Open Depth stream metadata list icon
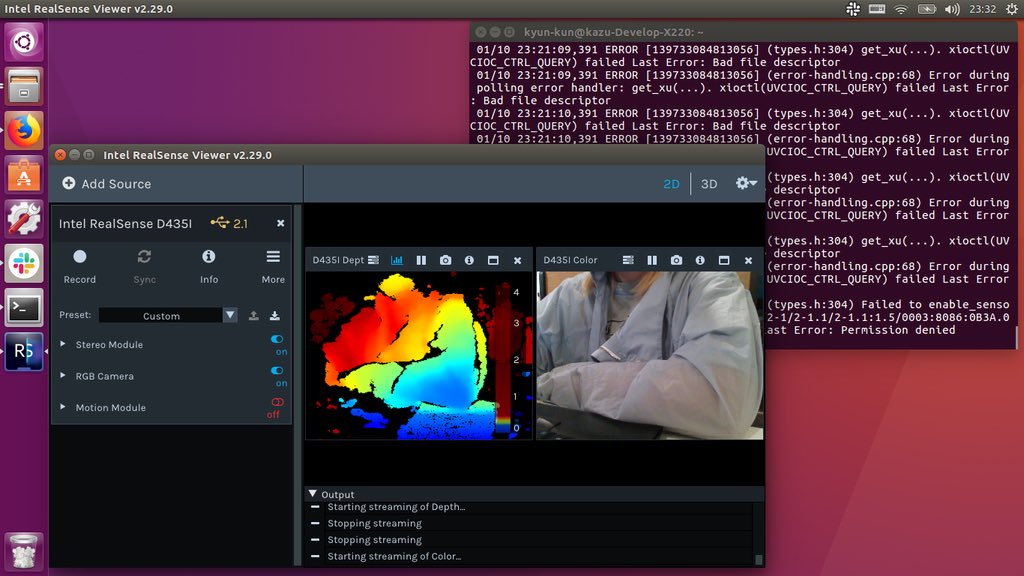 click(x=374, y=260)
